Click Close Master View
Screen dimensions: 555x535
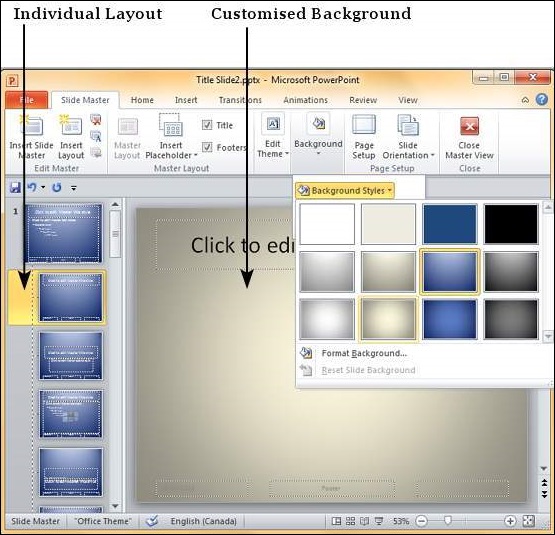coord(469,138)
